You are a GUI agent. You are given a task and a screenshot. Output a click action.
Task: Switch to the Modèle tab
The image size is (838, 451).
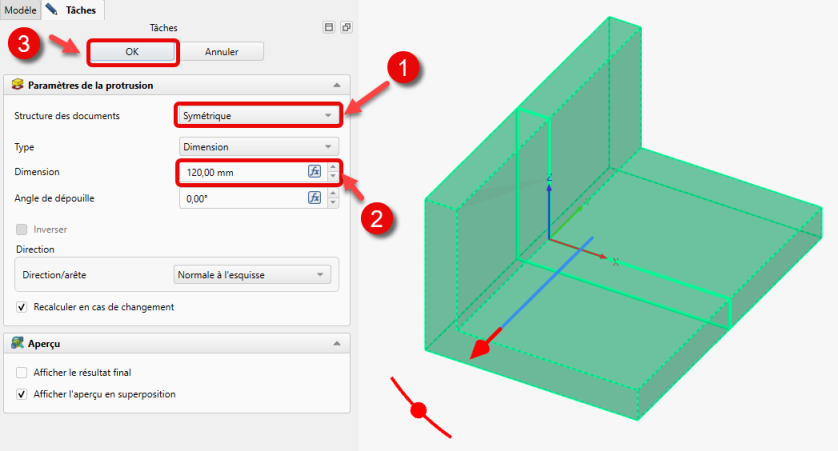pyautogui.click(x=21, y=9)
